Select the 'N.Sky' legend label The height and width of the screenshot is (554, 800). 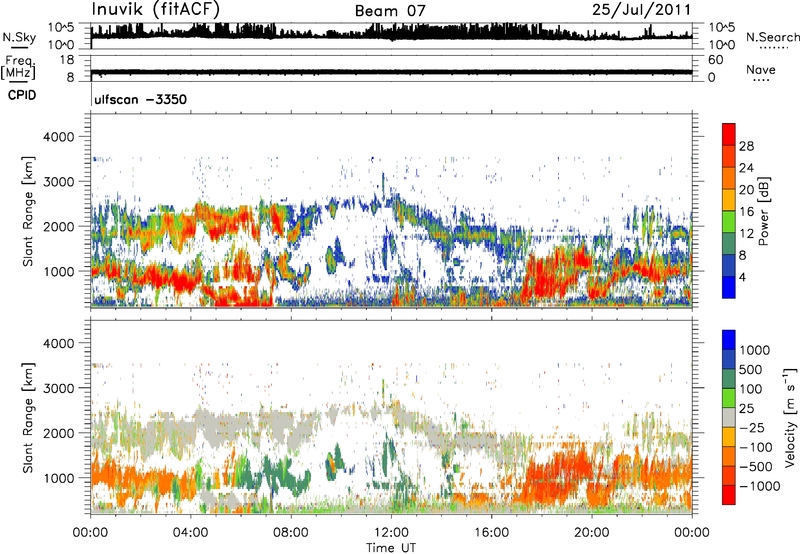19,37
